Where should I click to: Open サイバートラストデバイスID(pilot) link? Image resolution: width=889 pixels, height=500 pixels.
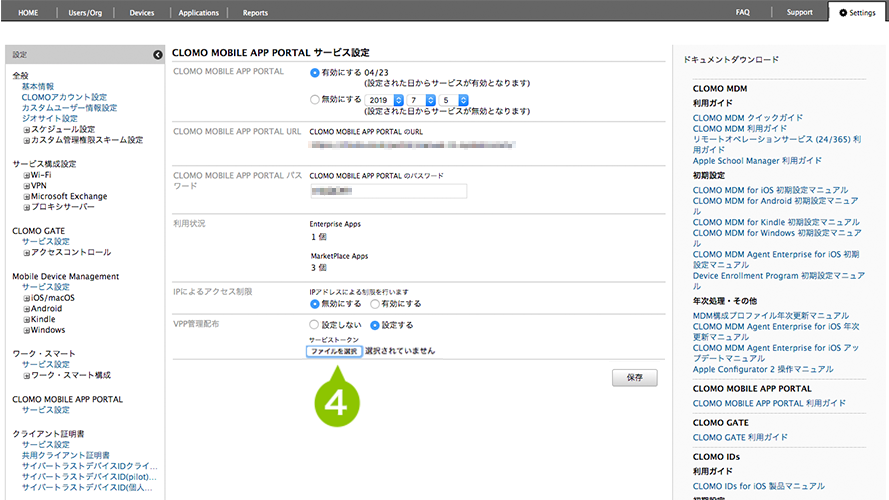90,477
